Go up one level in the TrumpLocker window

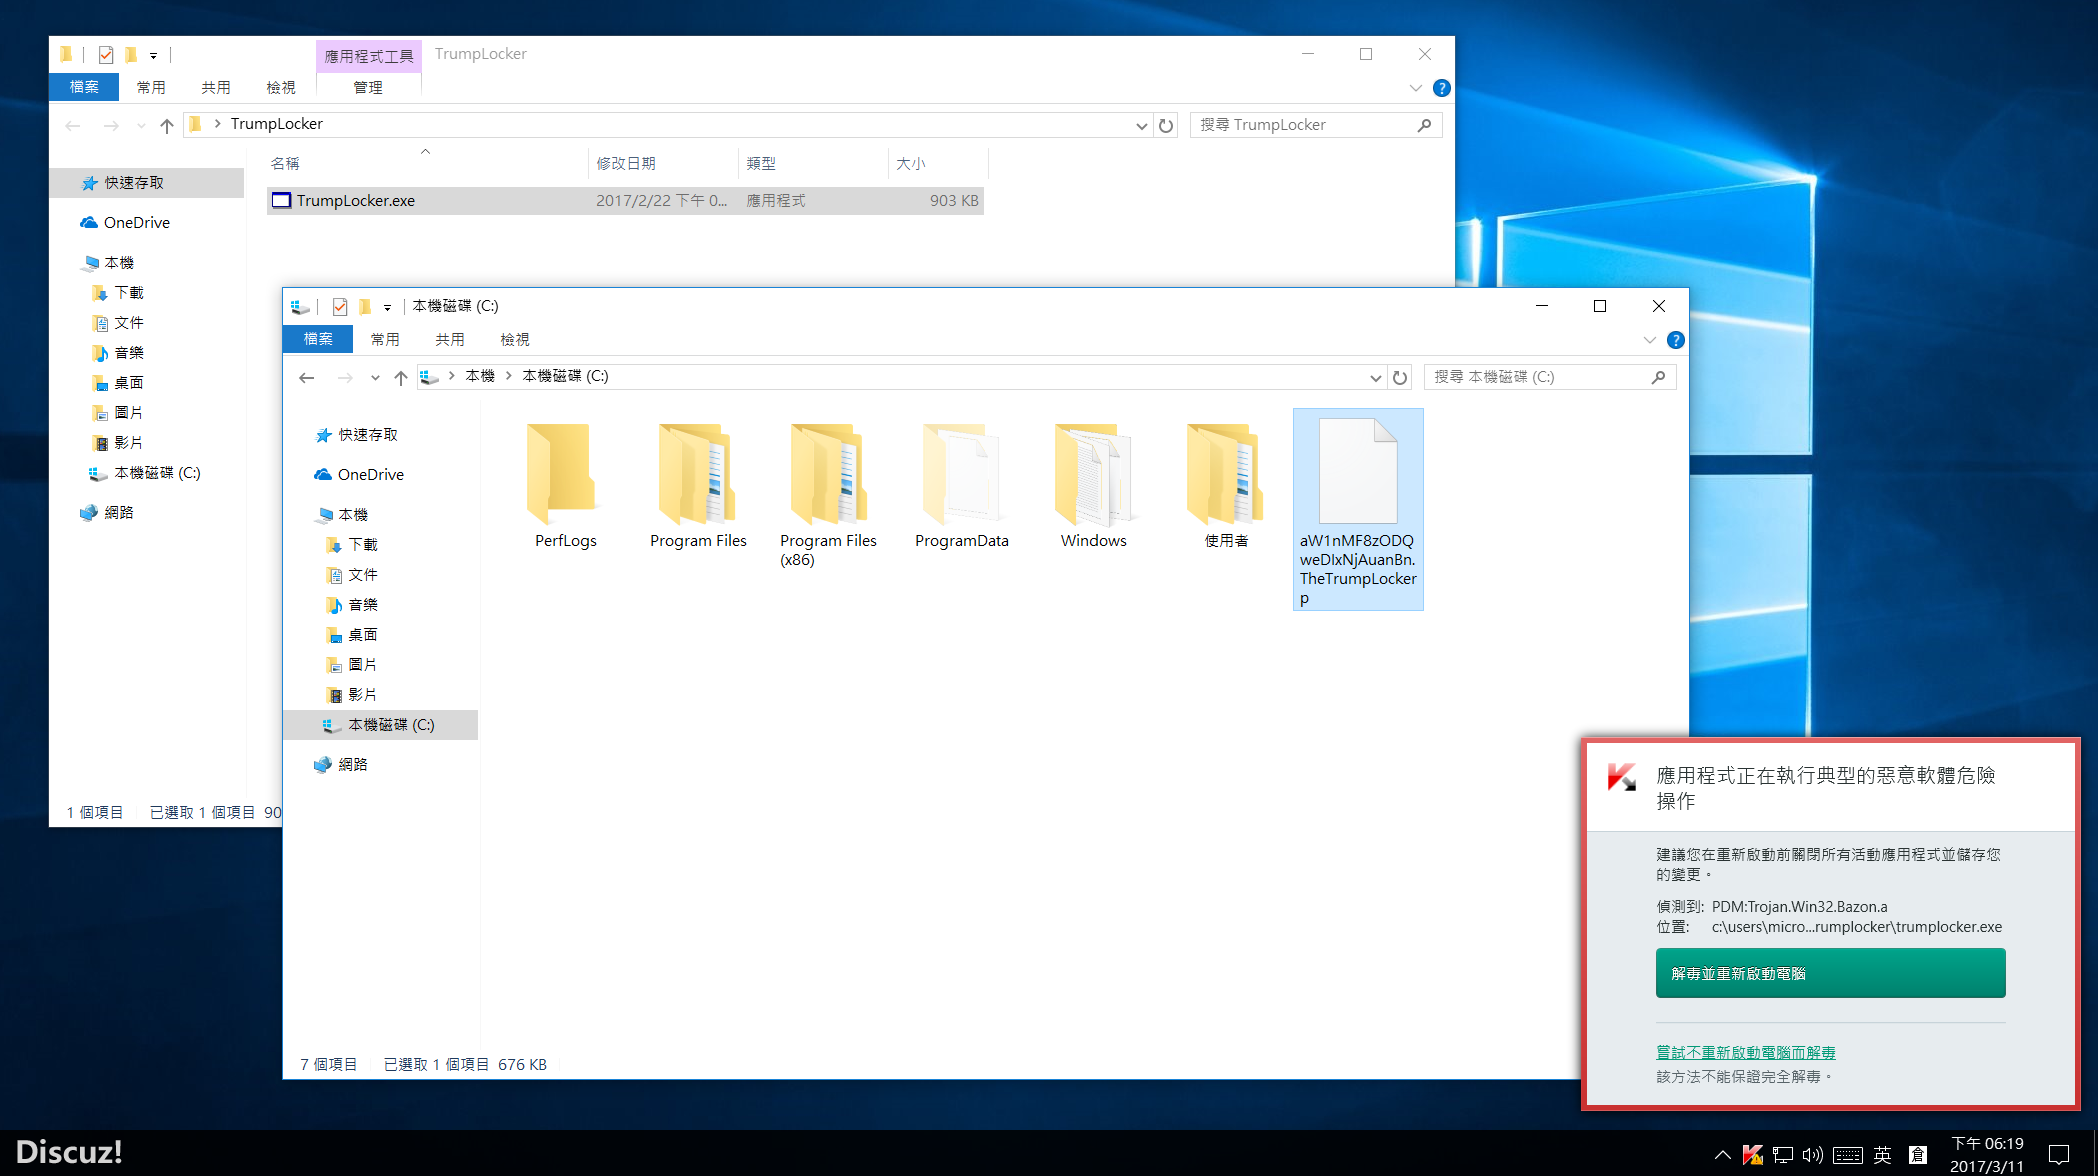(x=167, y=125)
